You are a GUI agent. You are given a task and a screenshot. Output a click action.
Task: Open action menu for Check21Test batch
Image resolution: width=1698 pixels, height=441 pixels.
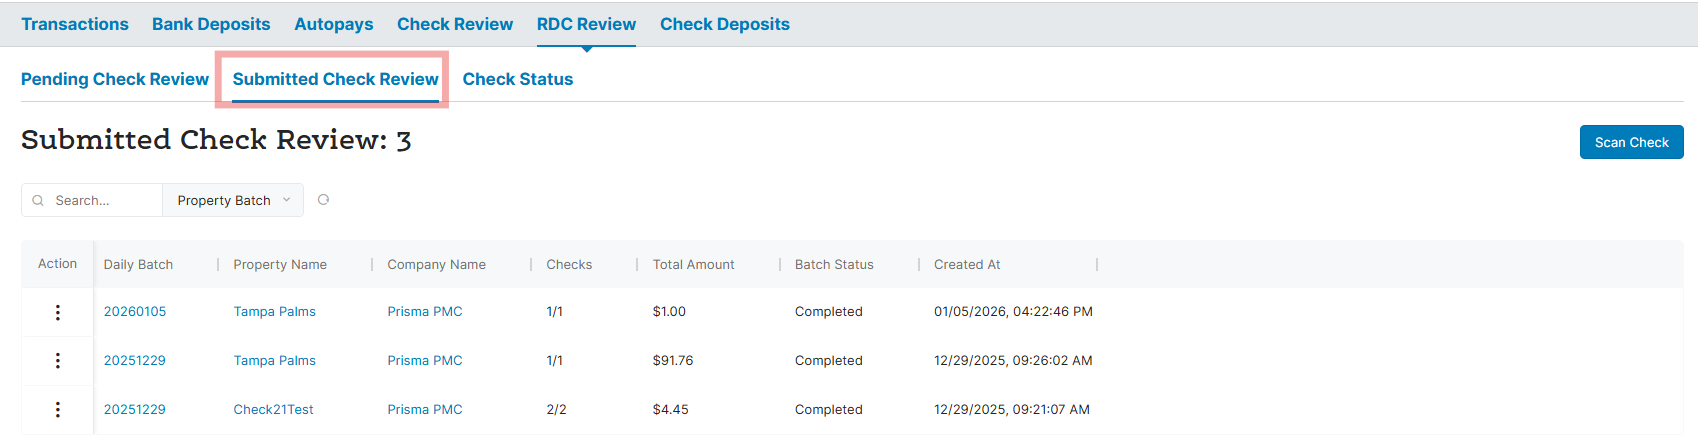click(58, 410)
